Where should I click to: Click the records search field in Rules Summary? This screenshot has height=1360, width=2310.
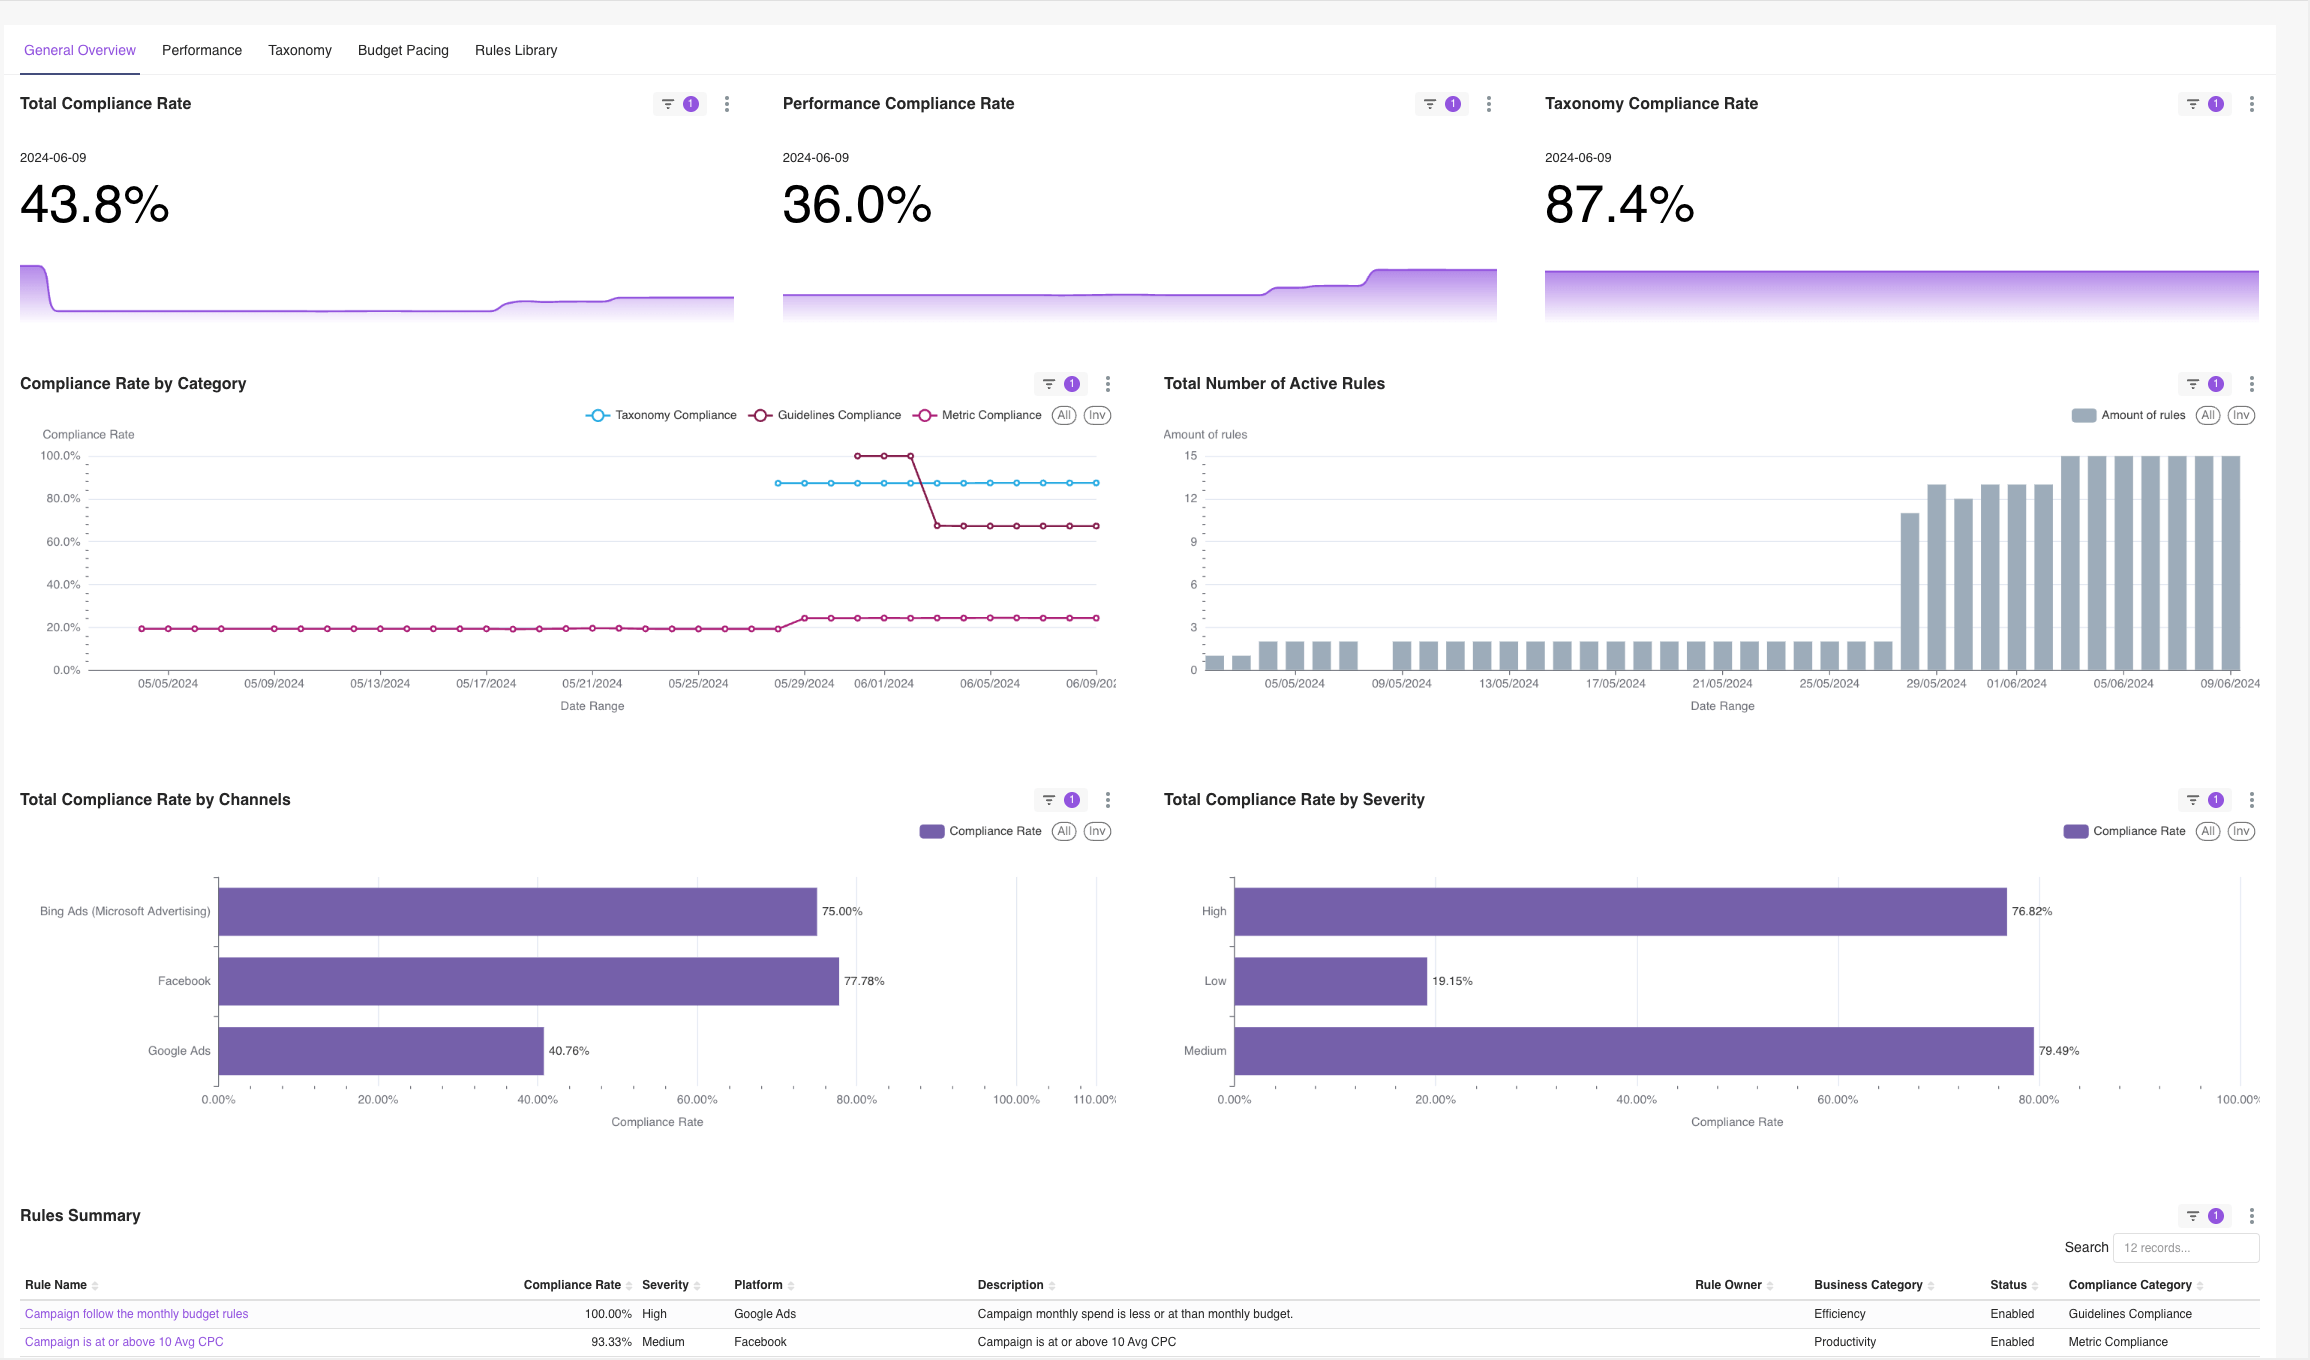[2186, 1247]
